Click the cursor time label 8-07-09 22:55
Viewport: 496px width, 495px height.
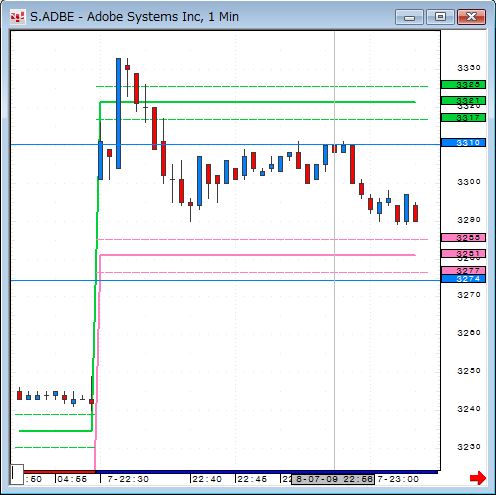333,479
